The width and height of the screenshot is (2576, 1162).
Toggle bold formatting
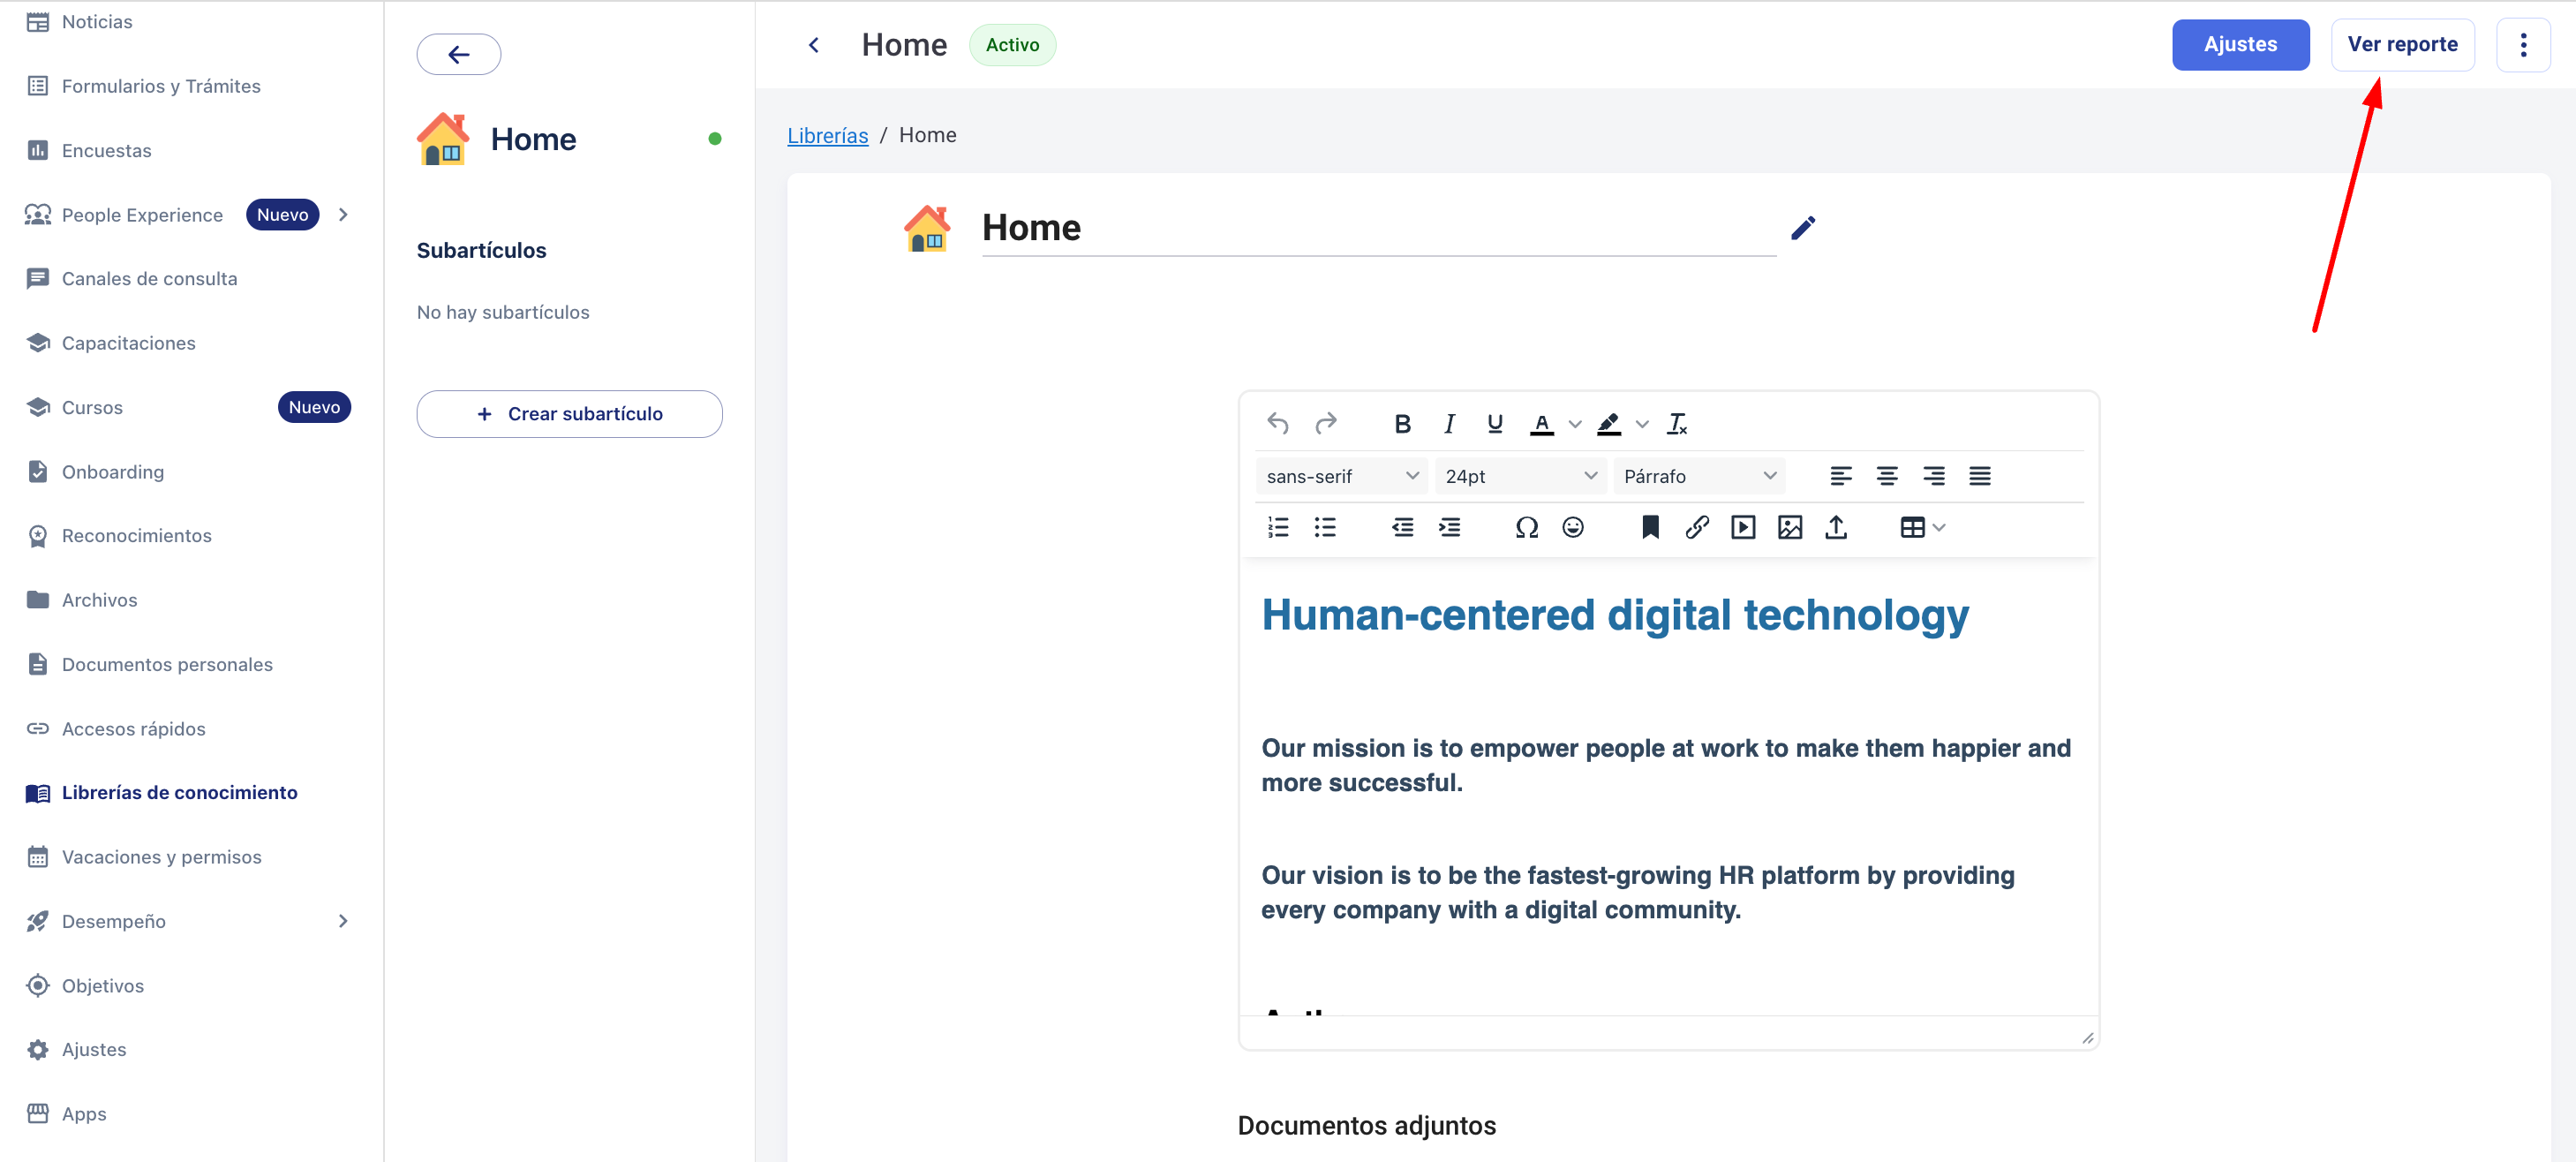coord(1402,424)
